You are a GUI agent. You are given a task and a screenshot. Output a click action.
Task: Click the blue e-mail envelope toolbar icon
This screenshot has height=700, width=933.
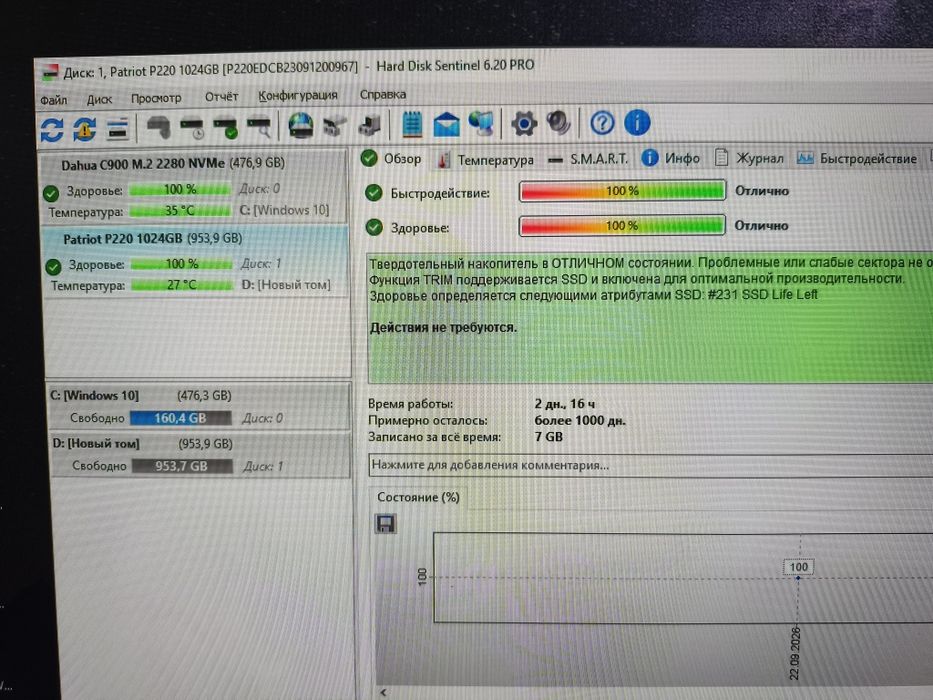click(446, 124)
